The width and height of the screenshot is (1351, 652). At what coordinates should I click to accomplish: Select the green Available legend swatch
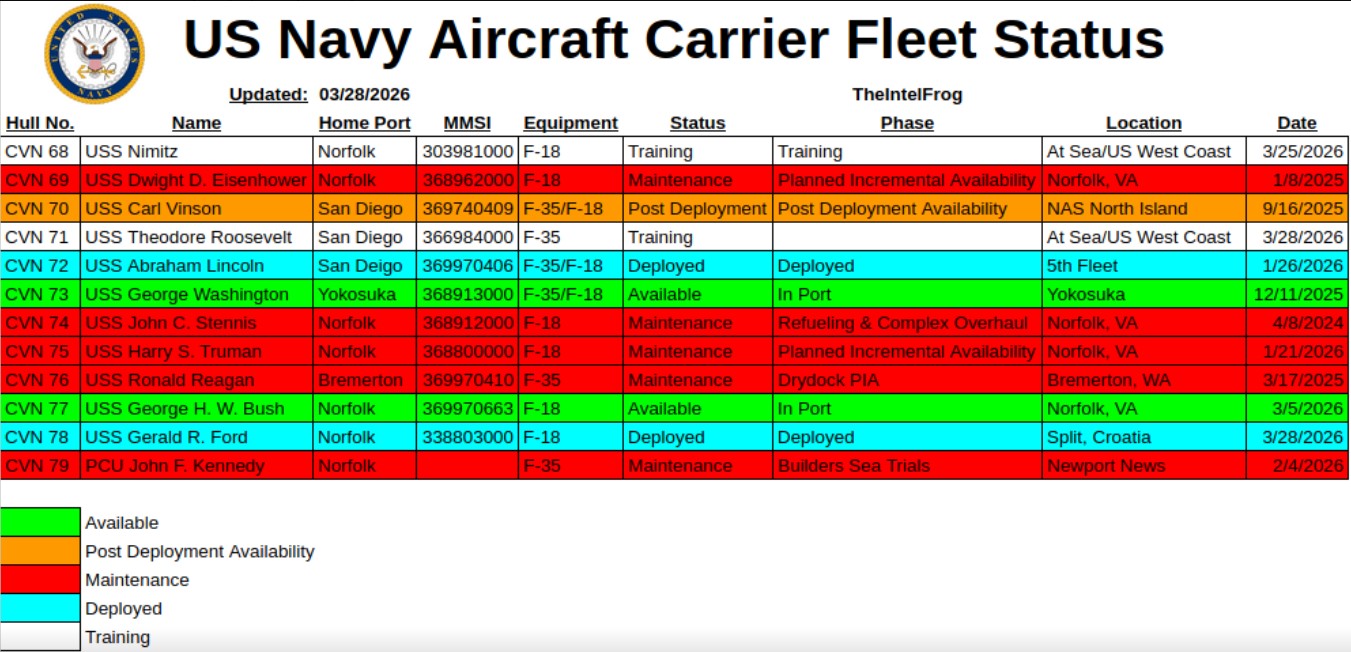point(40,522)
